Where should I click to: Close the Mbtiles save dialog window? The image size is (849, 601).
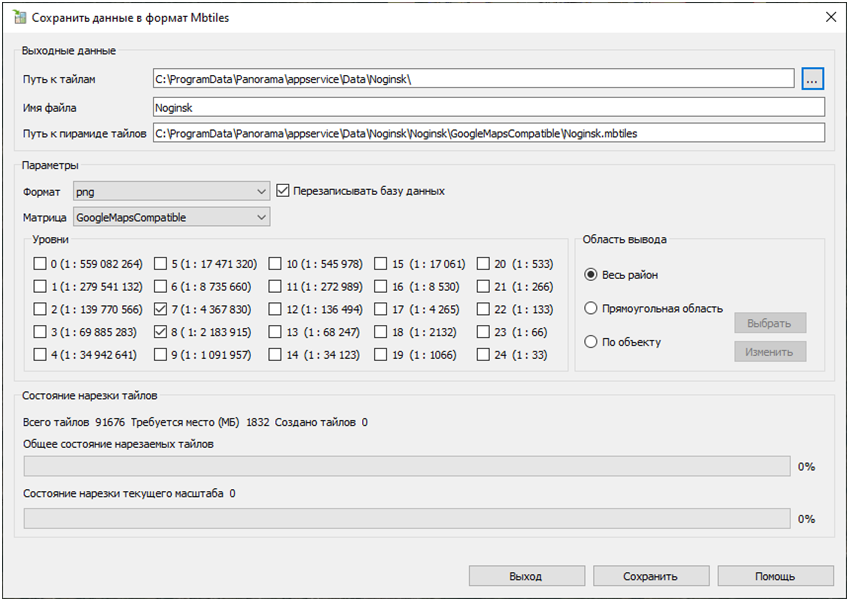[x=829, y=17]
